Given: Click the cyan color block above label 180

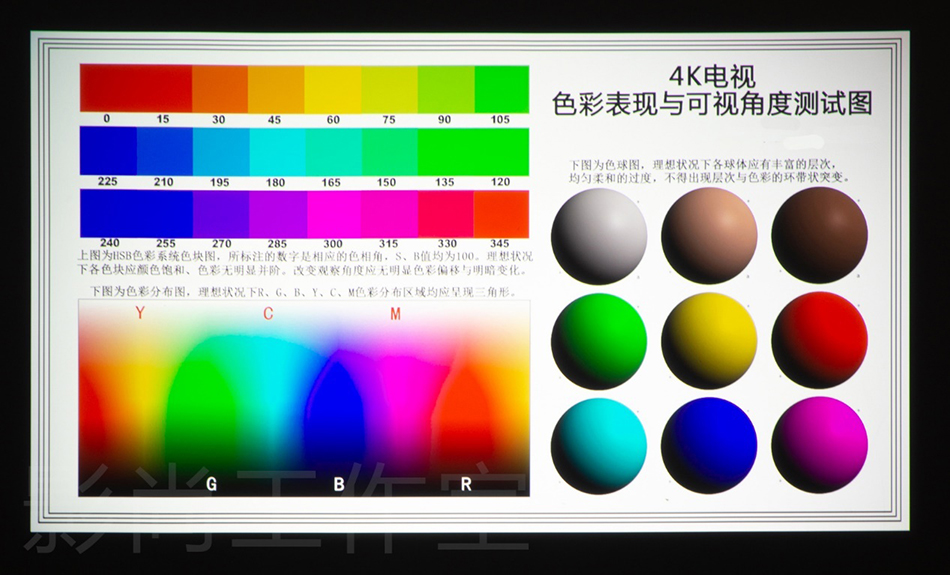Looking at the screenshot, I should 276,151.
